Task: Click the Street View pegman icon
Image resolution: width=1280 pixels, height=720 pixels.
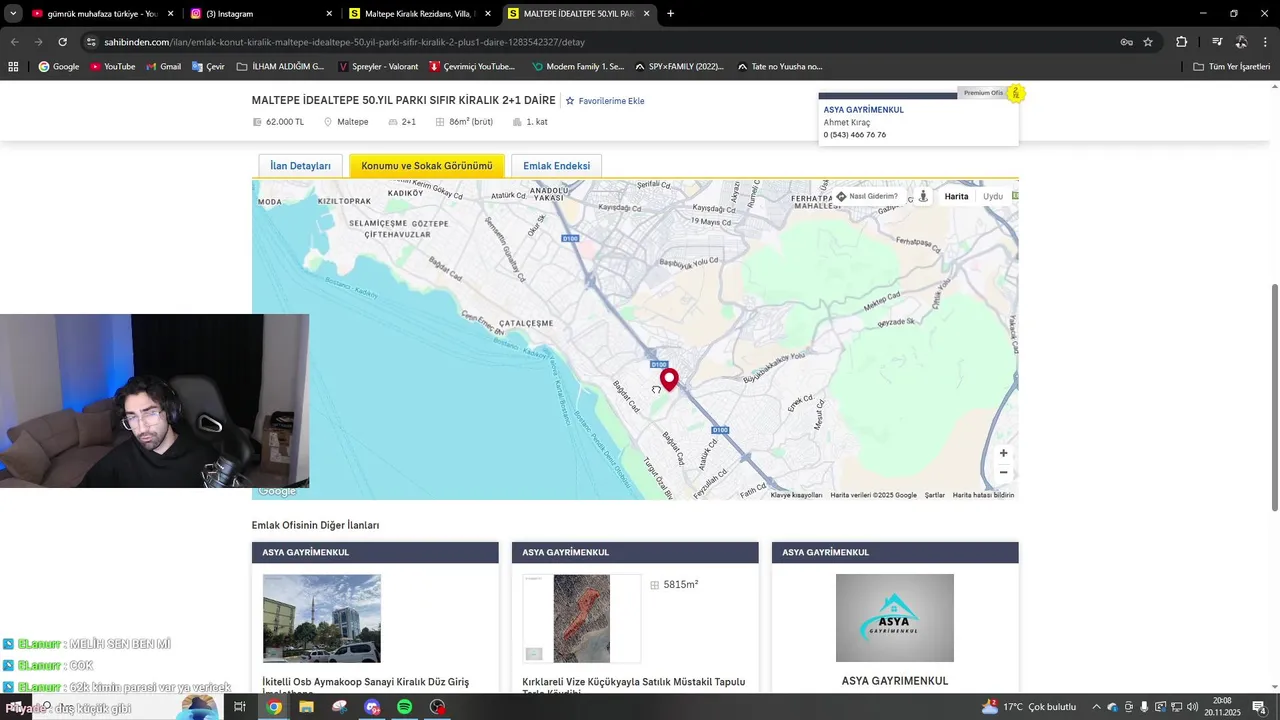Action: 923,196
